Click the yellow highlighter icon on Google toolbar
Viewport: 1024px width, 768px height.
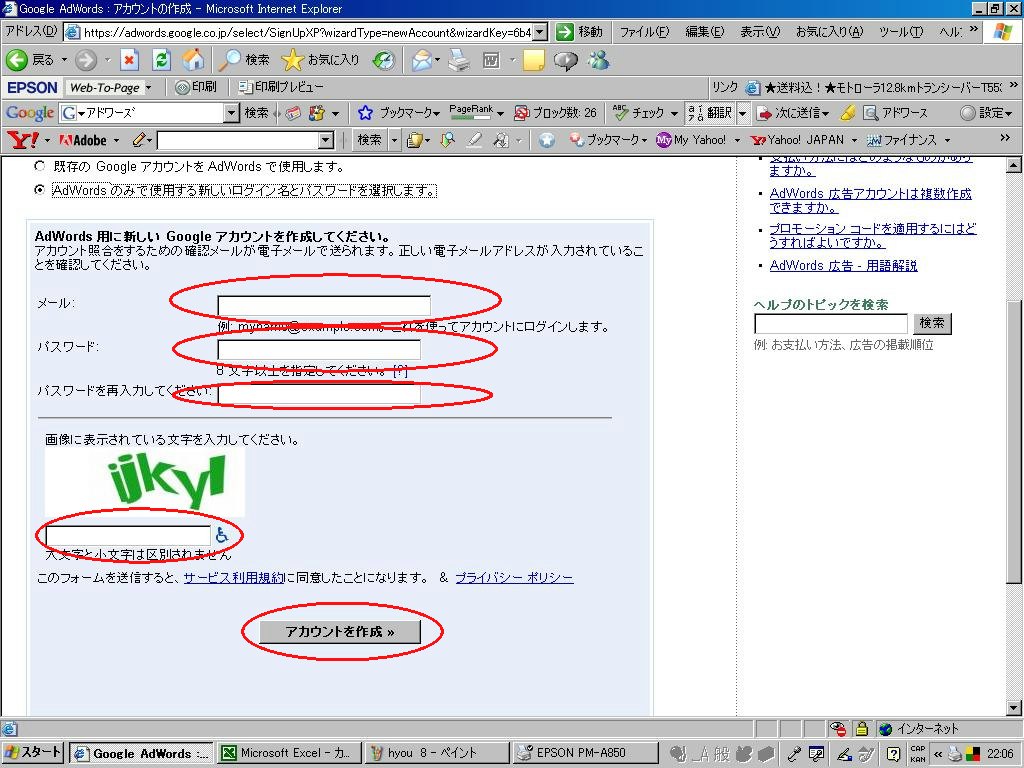[848, 113]
